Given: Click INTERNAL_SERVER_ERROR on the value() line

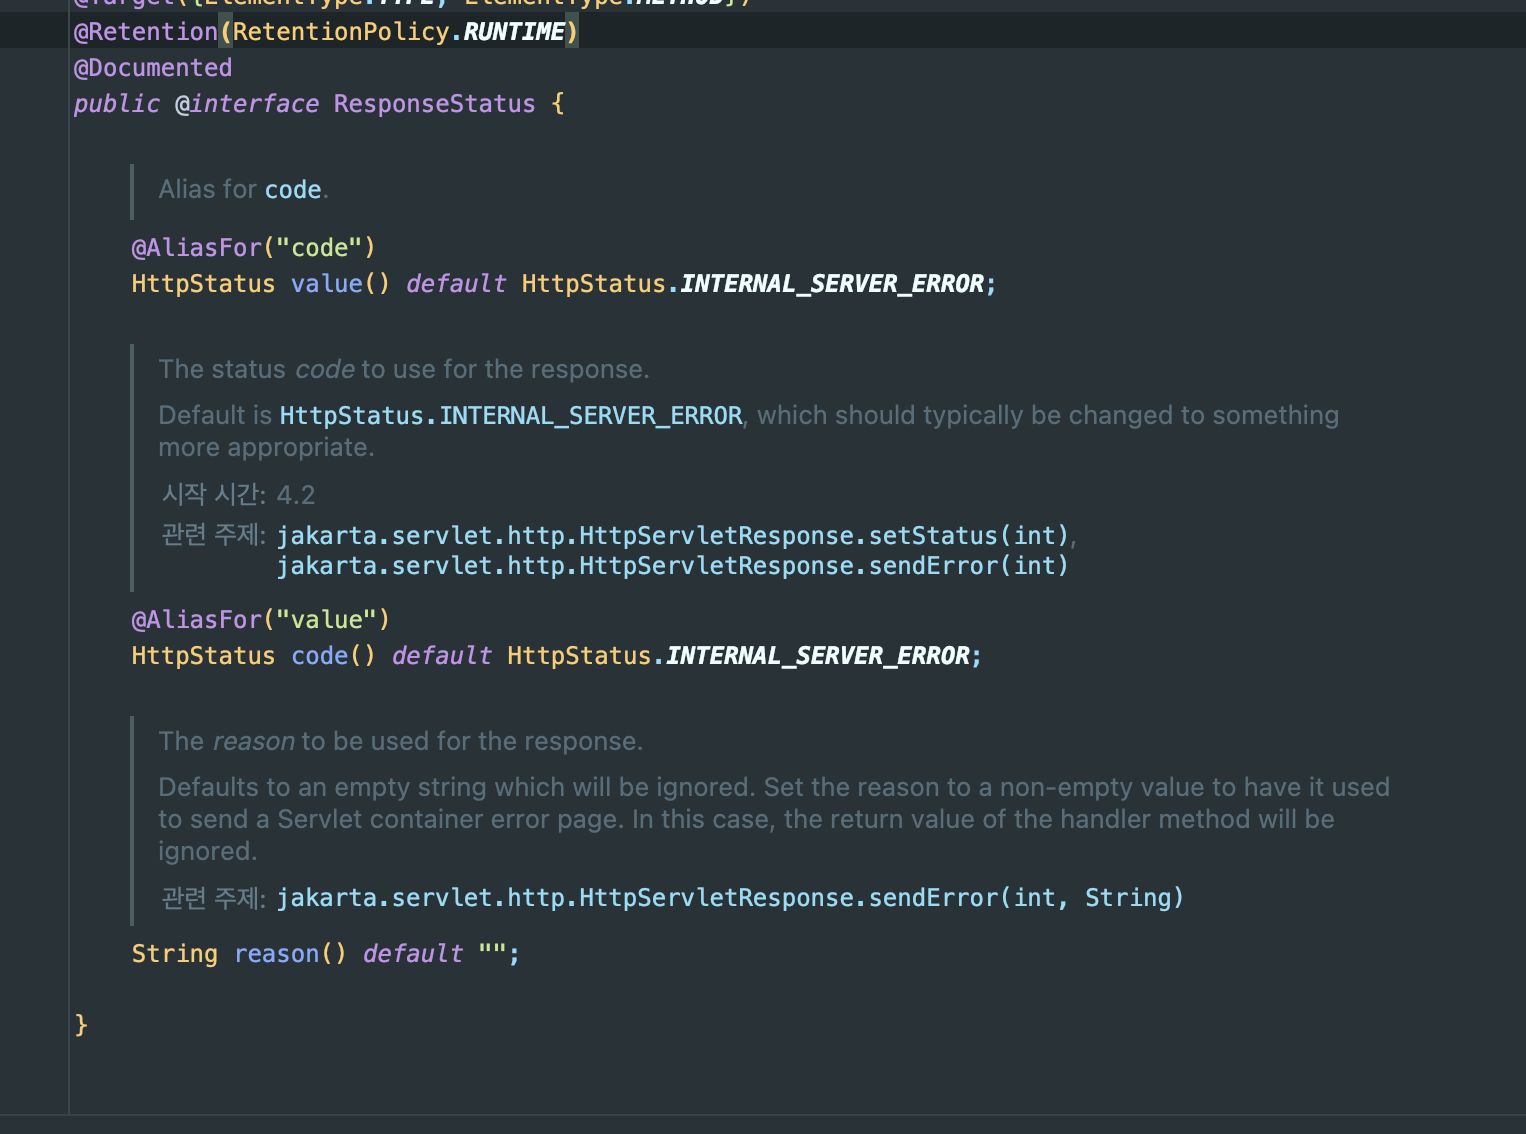Looking at the screenshot, I should tap(832, 284).
